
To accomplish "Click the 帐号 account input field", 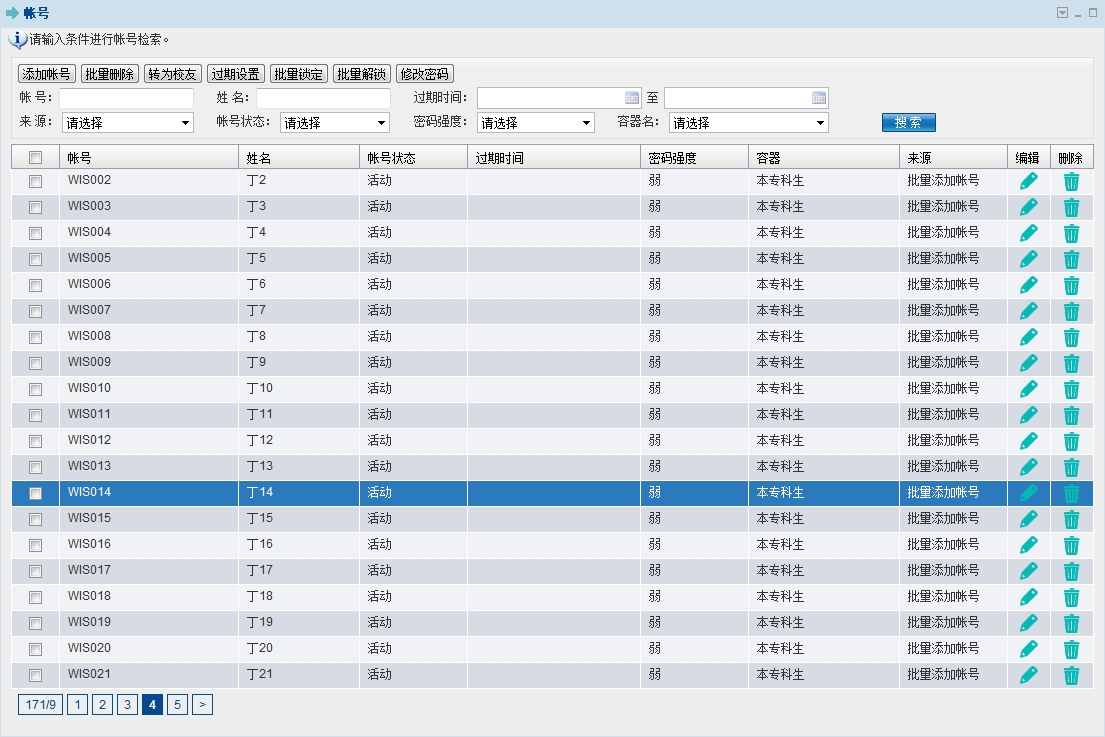I will pos(126,98).
